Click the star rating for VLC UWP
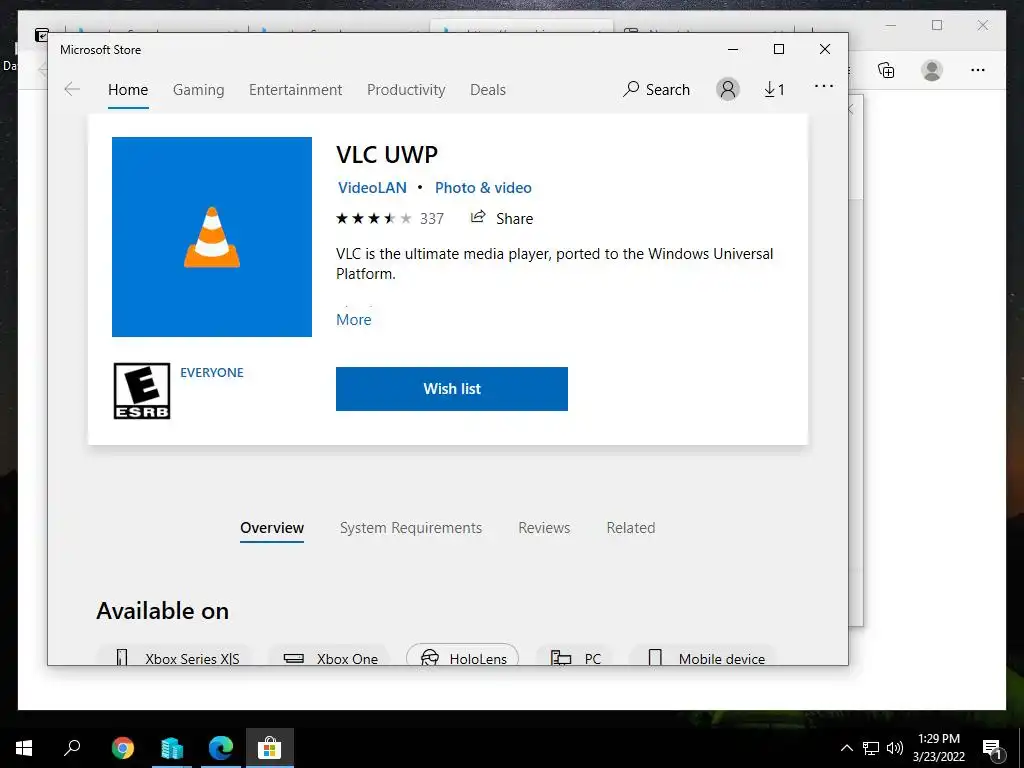The height and width of the screenshot is (768, 1024). click(x=374, y=218)
